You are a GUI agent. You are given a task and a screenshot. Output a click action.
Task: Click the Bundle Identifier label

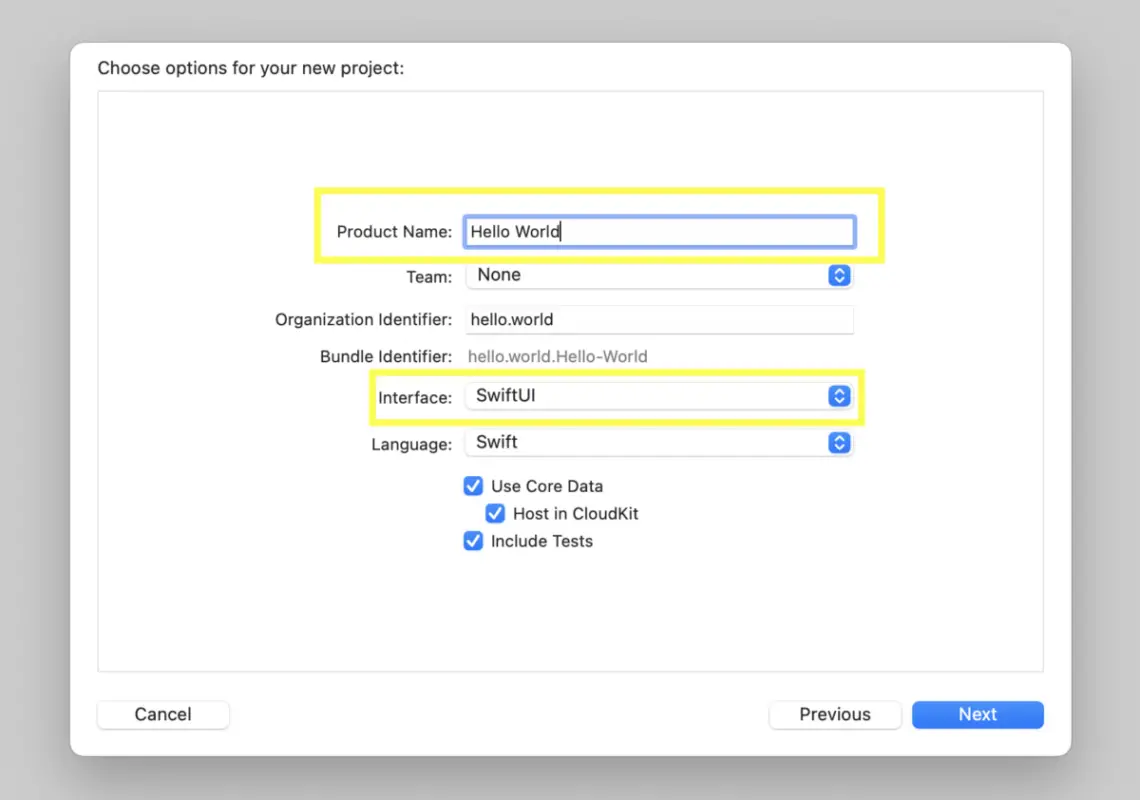pyautogui.click(x=386, y=356)
